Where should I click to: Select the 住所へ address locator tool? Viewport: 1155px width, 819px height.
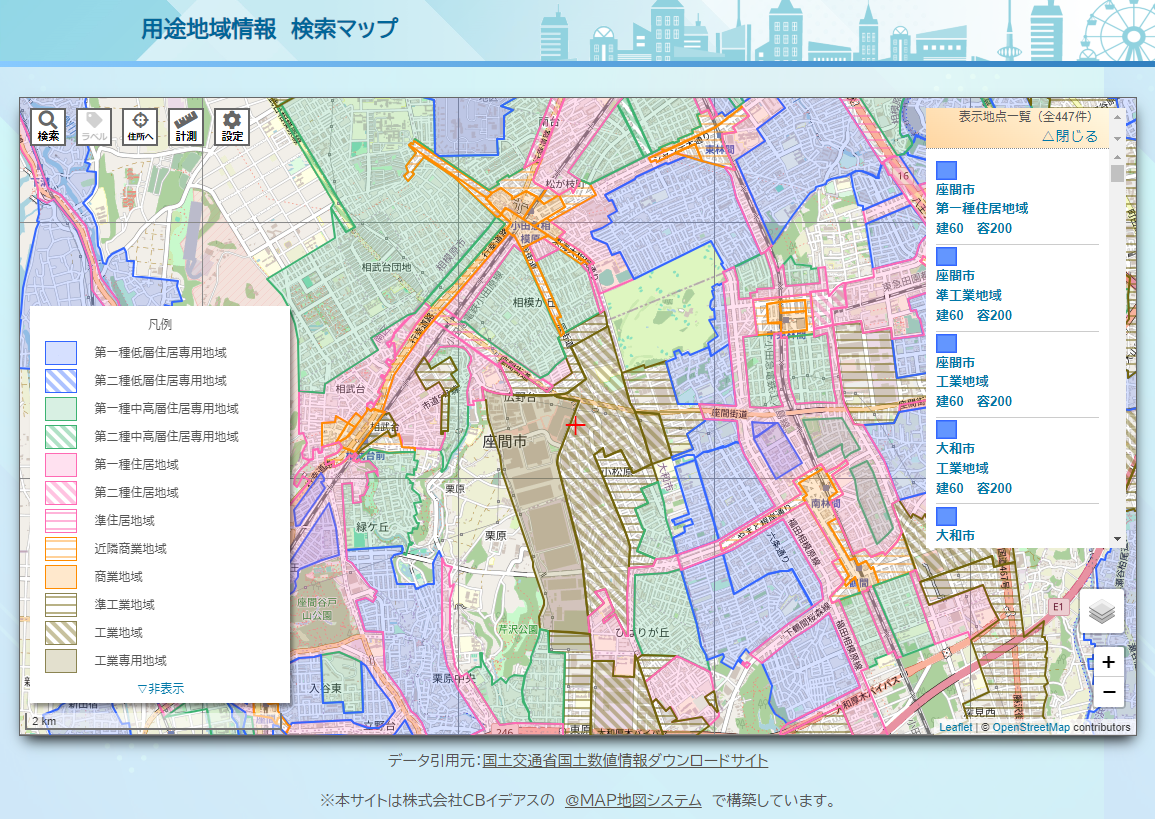140,127
